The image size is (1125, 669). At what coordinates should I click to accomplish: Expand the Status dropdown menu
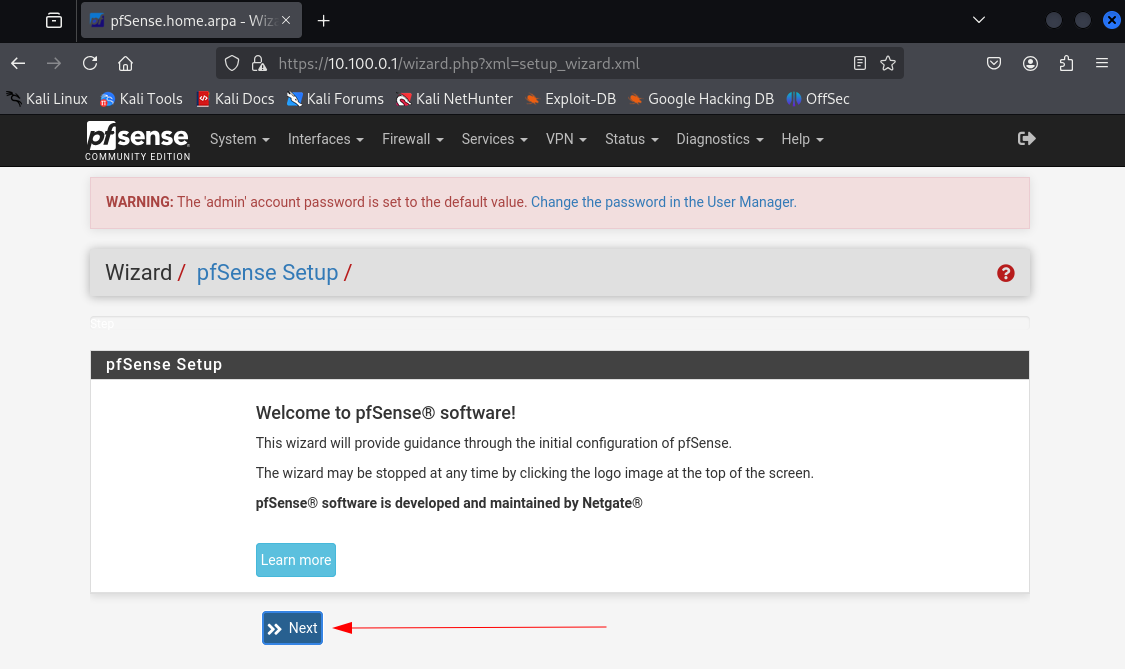[631, 139]
